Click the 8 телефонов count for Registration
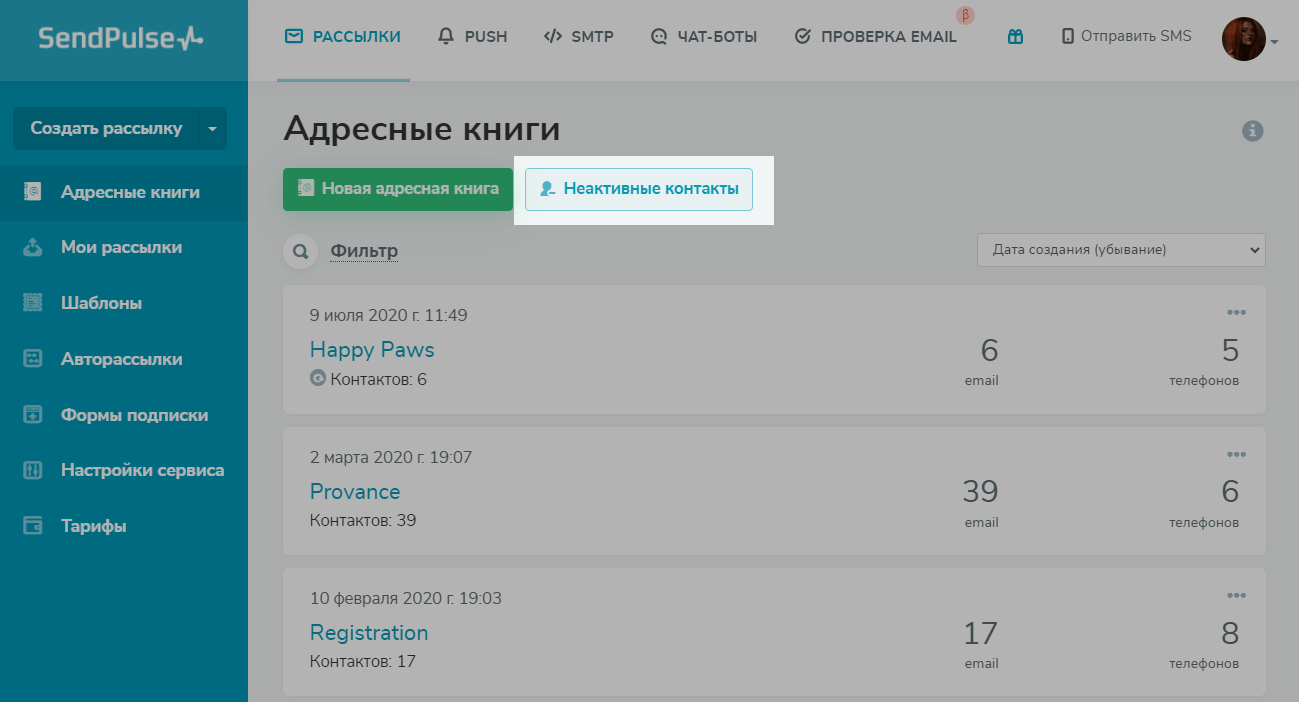Screen dimensions: 1299x702 click(x=1230, y=634)
